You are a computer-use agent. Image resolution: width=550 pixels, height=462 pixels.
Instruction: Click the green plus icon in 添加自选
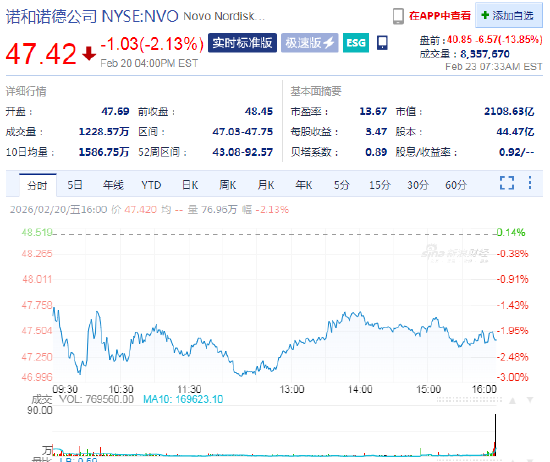pos(485,15)
